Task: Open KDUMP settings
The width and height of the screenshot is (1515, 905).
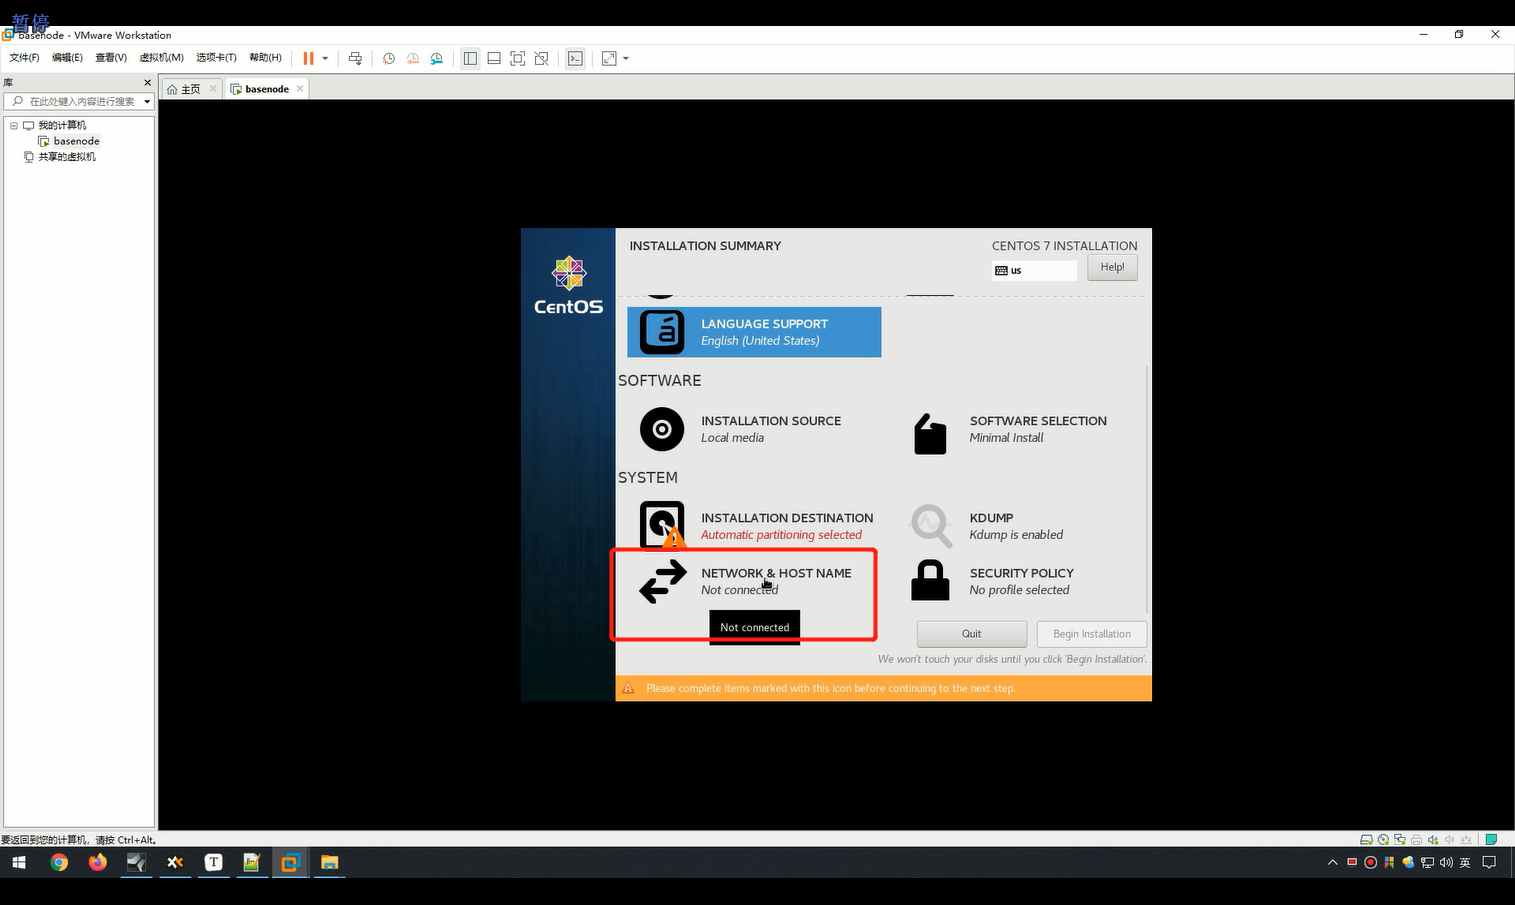Action: coord(988,526)
